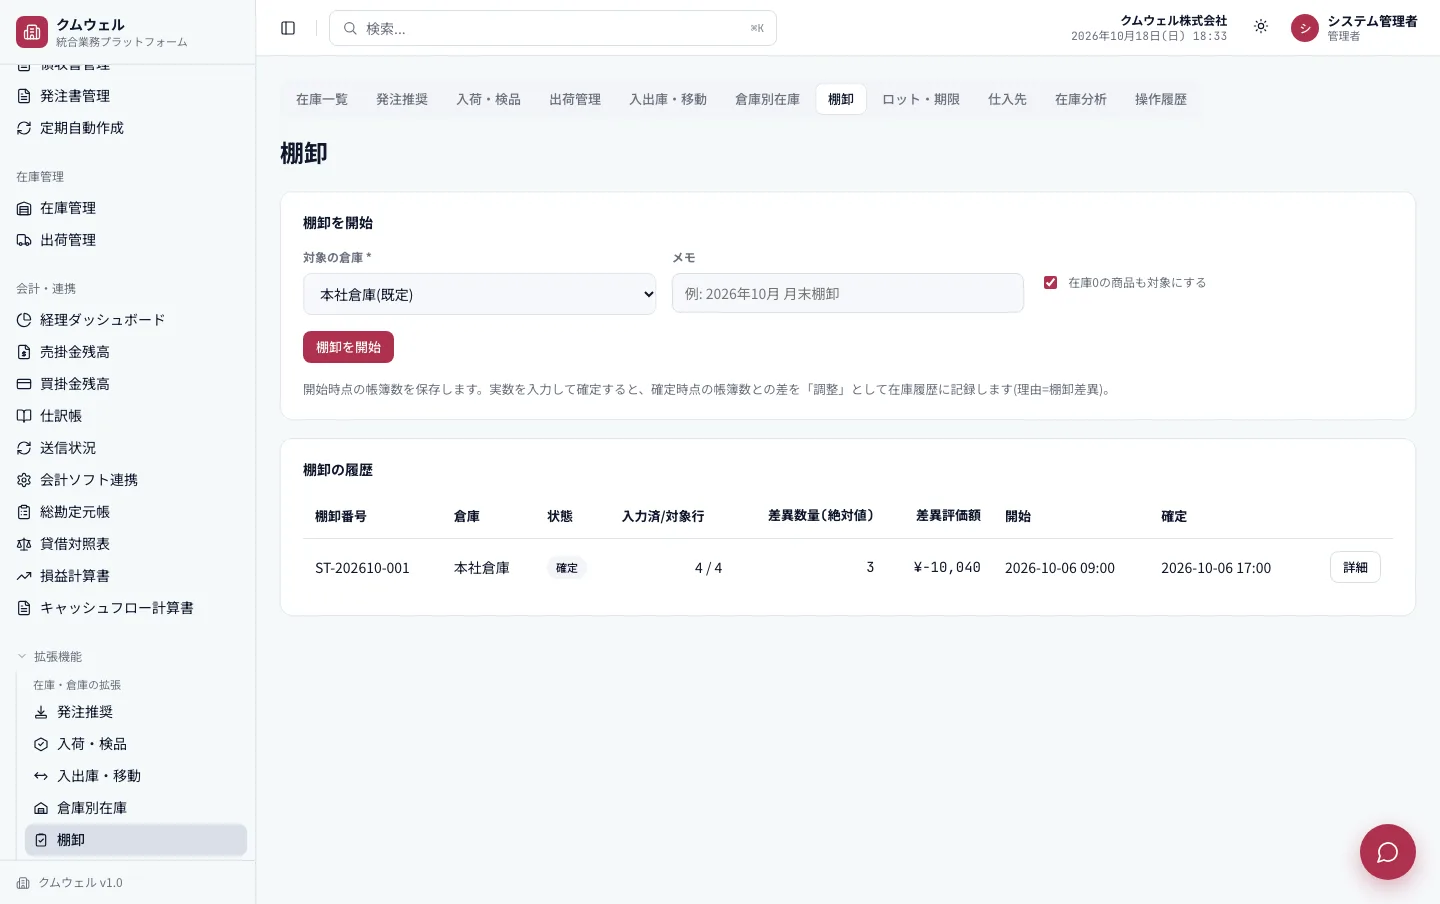Open 倉庫別在庫 in sidebar extensions
1440x904 pixels.
click(x=136, y=808)
